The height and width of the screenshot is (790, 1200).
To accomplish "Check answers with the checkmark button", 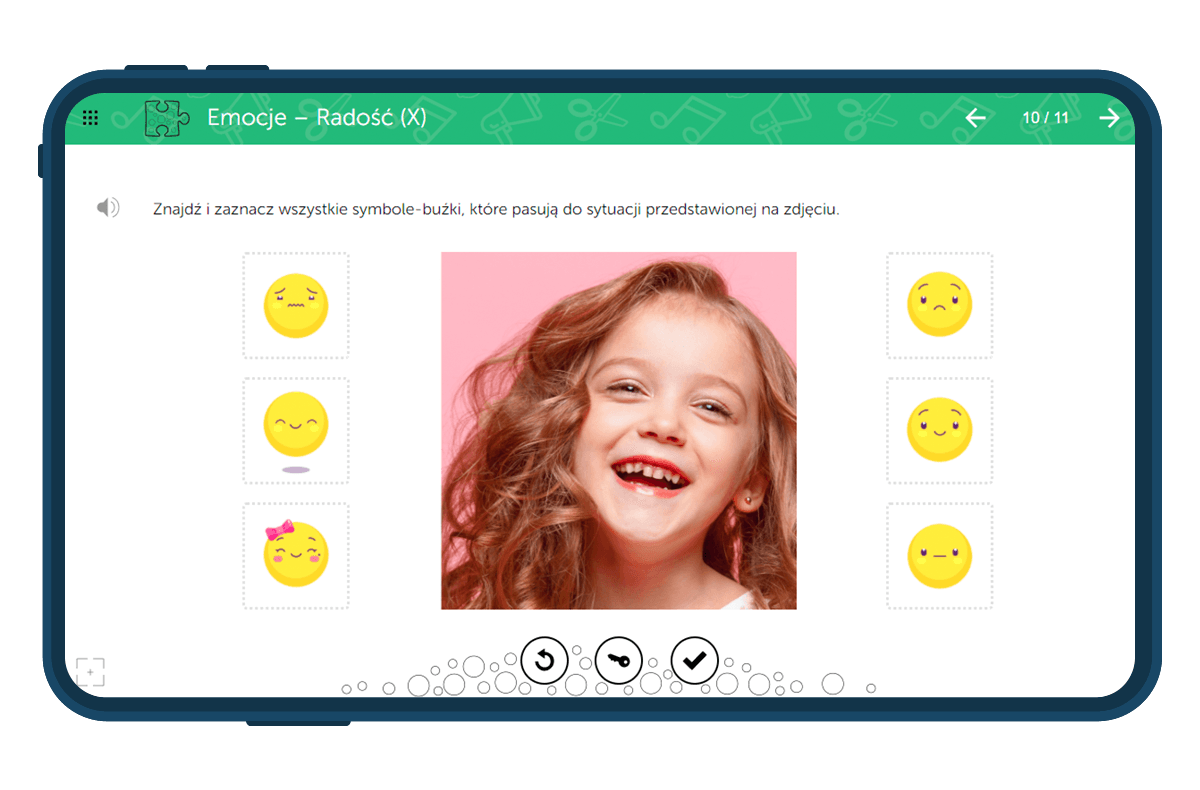I will coord(694,660).
